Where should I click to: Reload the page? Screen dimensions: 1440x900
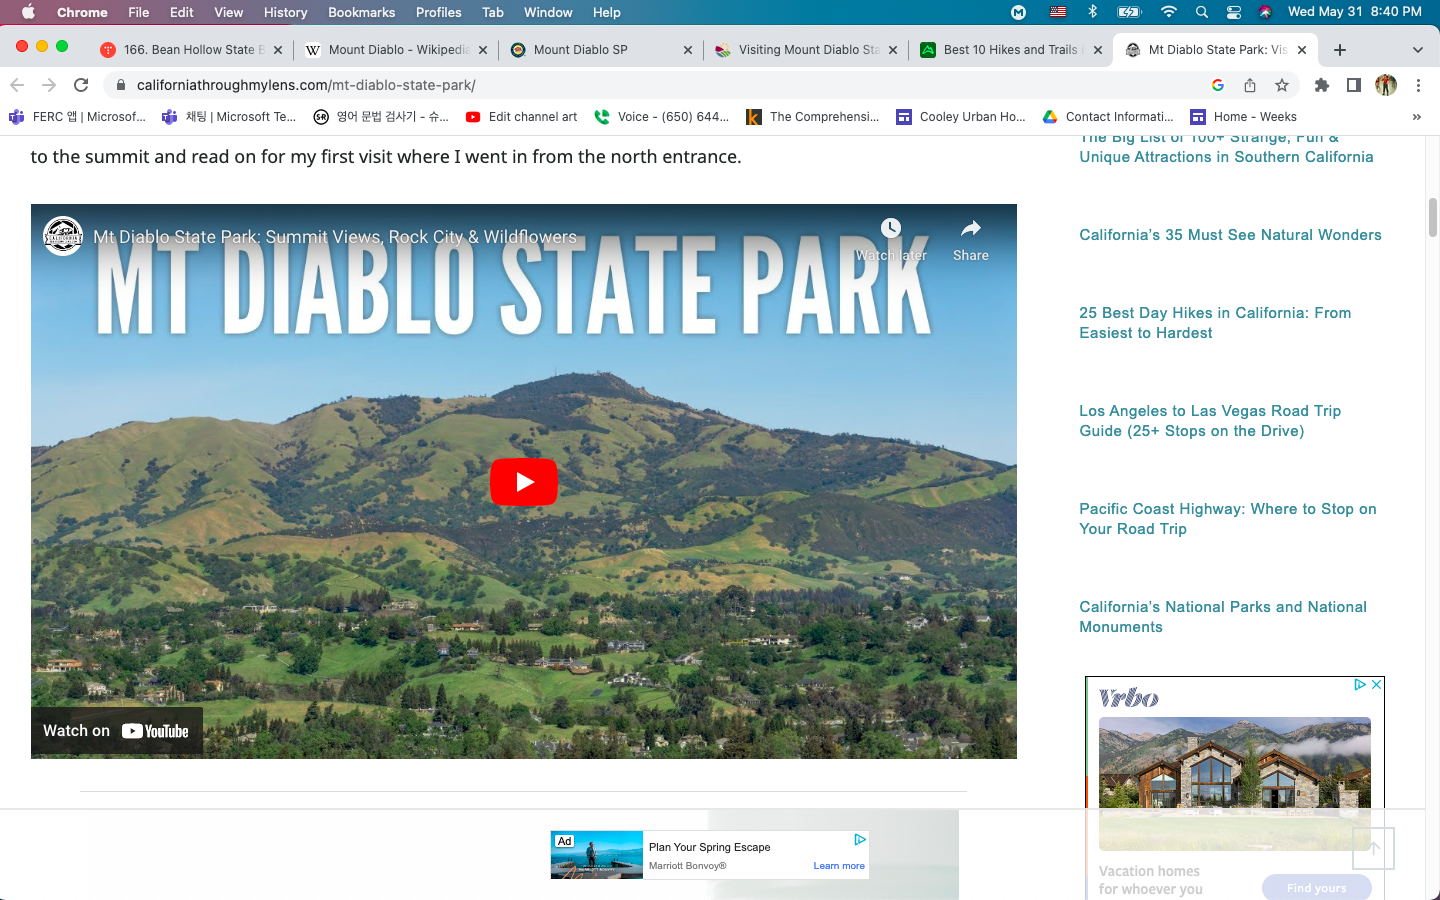[x=82, y=85]
